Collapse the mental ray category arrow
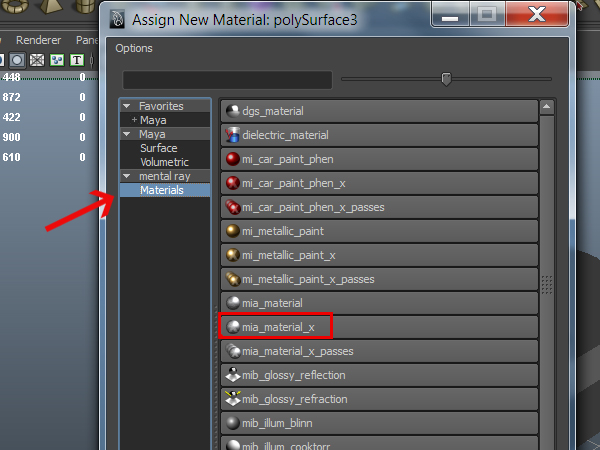The width and height of the screenshot is (600, 450). tap(127, 176)
